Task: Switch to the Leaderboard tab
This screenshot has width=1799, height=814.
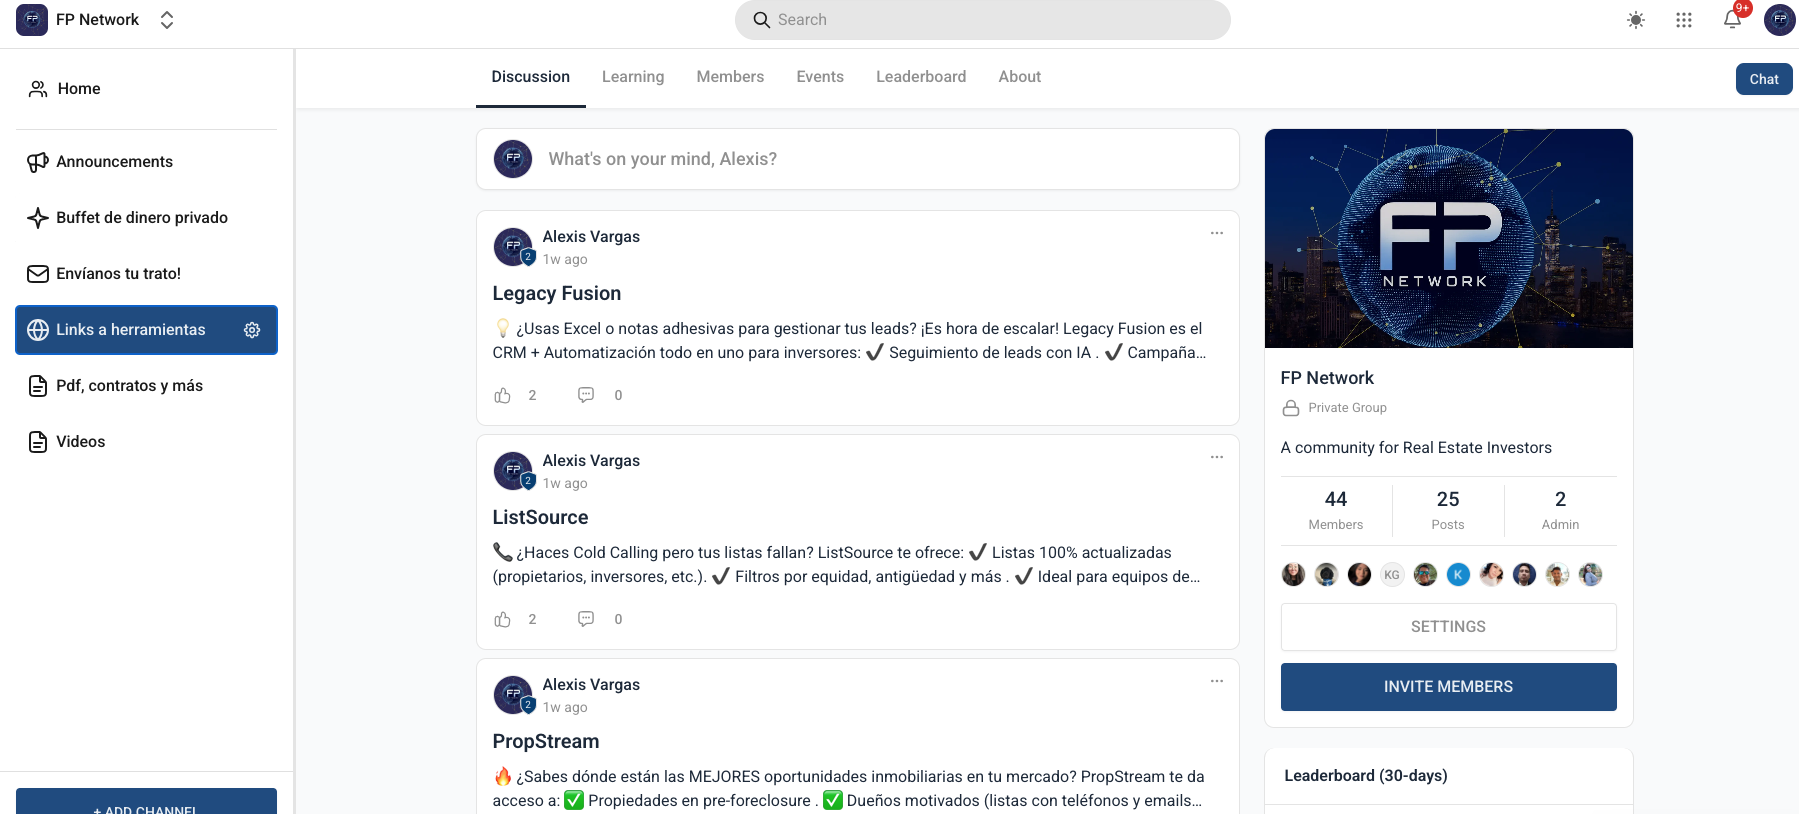Action: click(x=921, y=77)
